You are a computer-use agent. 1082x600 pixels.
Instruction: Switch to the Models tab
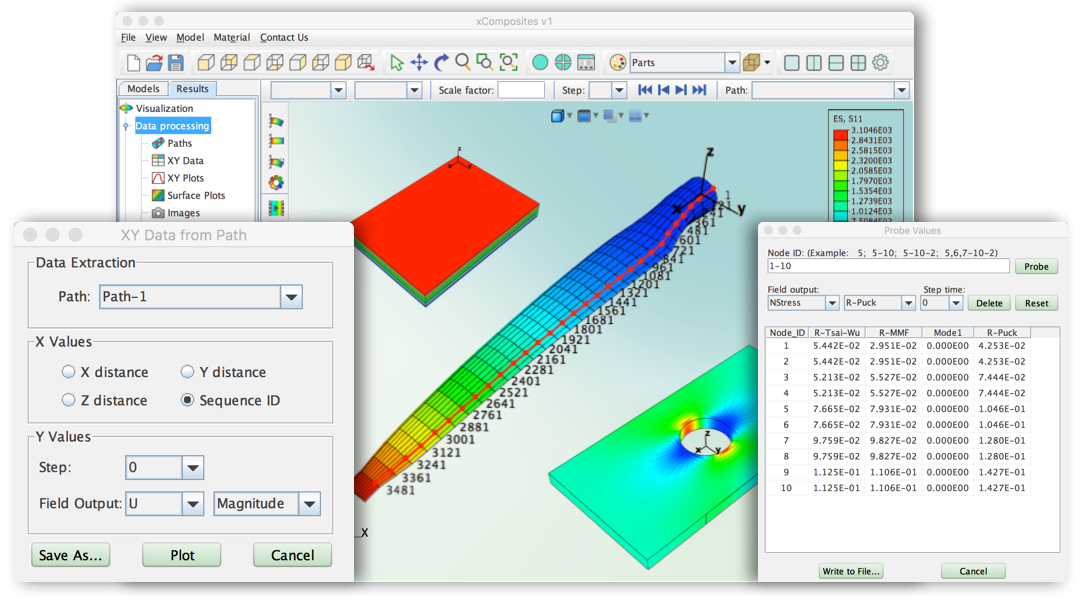click(x=143, y=89)
